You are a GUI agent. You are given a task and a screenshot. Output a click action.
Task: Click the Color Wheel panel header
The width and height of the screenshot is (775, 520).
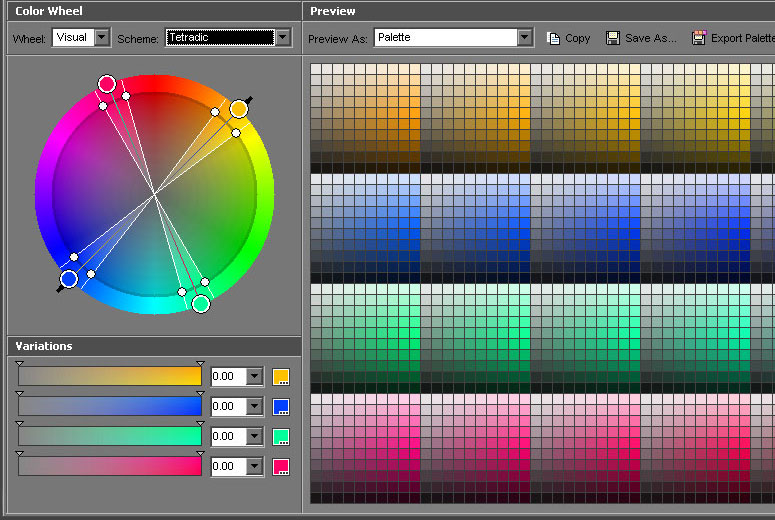tap(154, 11)
